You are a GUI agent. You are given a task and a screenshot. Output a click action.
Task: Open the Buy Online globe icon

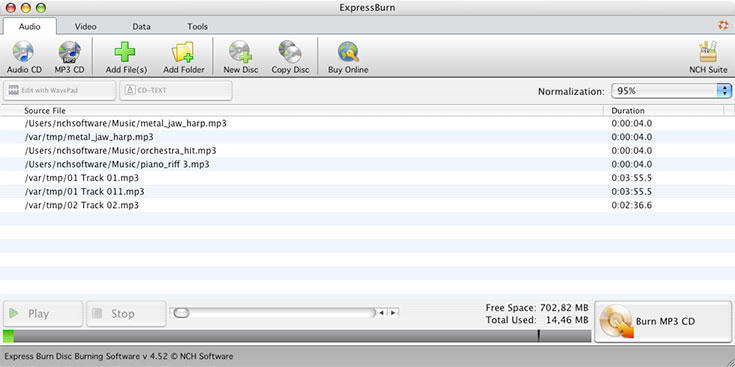click(x=348, y=52)
